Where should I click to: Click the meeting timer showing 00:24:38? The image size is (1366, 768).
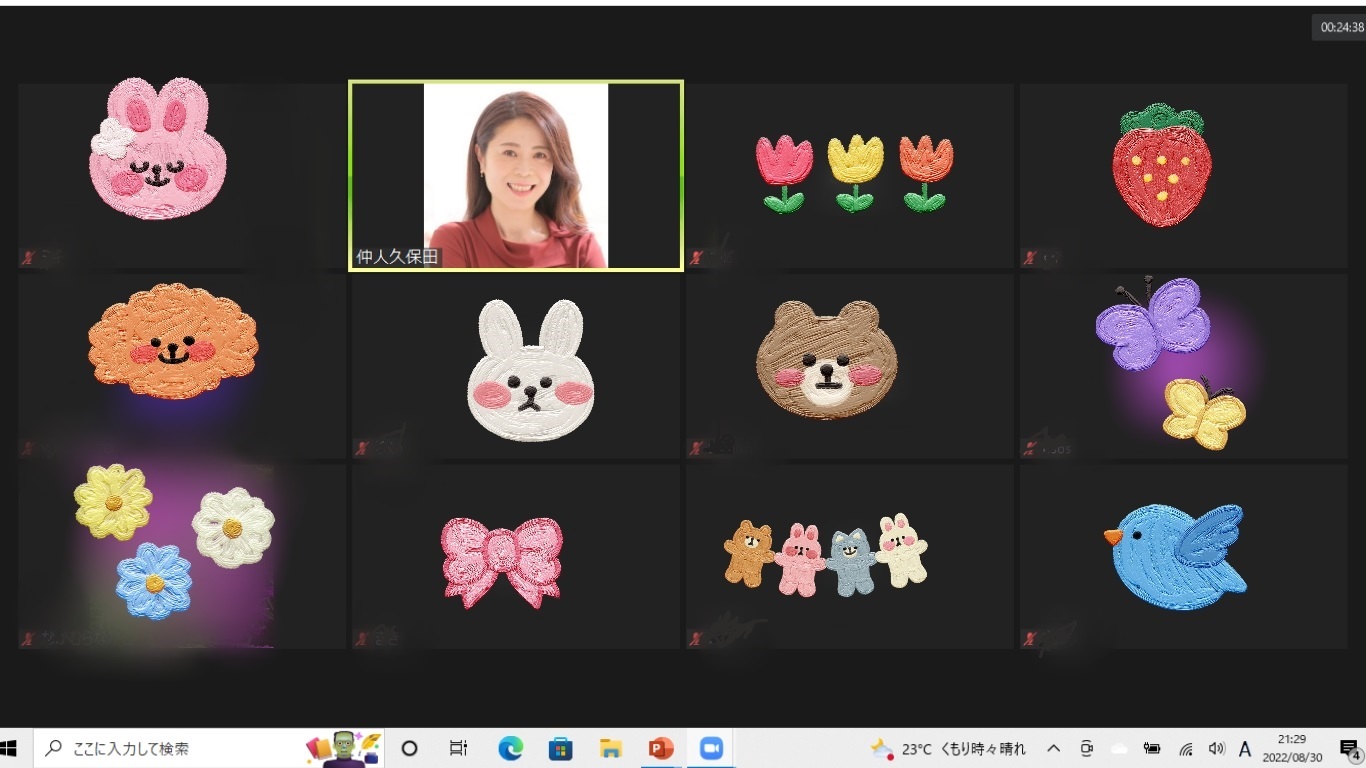pos(1341,28)
